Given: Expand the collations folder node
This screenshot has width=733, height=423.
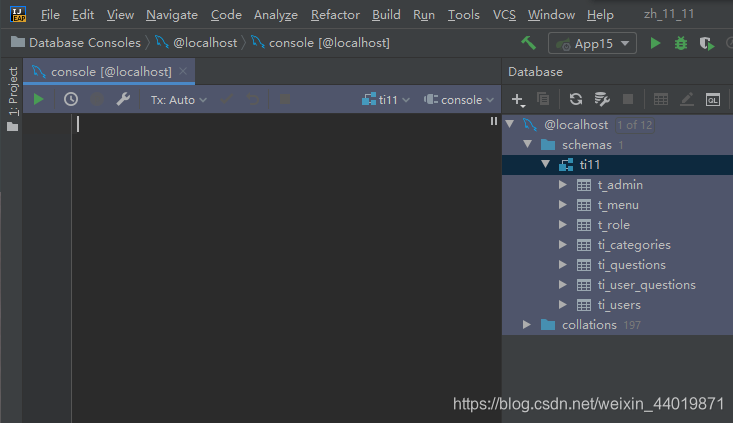Looking at the screenshot, I should [x=527, y=324].
